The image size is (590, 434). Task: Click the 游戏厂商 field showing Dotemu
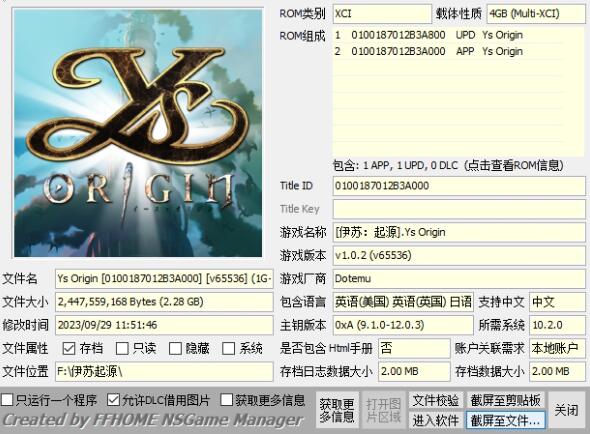point(459,279)
